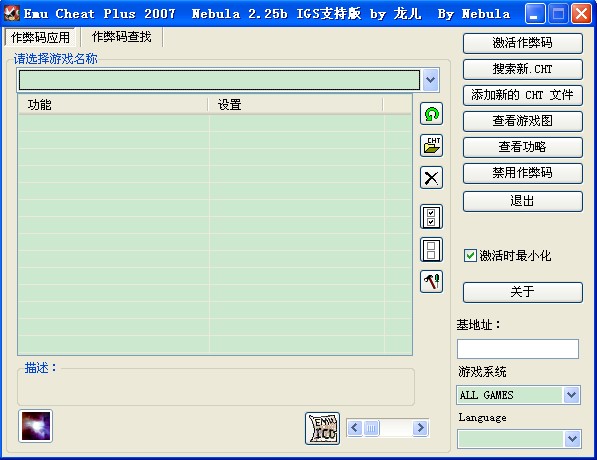597x460 pixels.
Task: Open the hammer tools icon
Action: 431,282
